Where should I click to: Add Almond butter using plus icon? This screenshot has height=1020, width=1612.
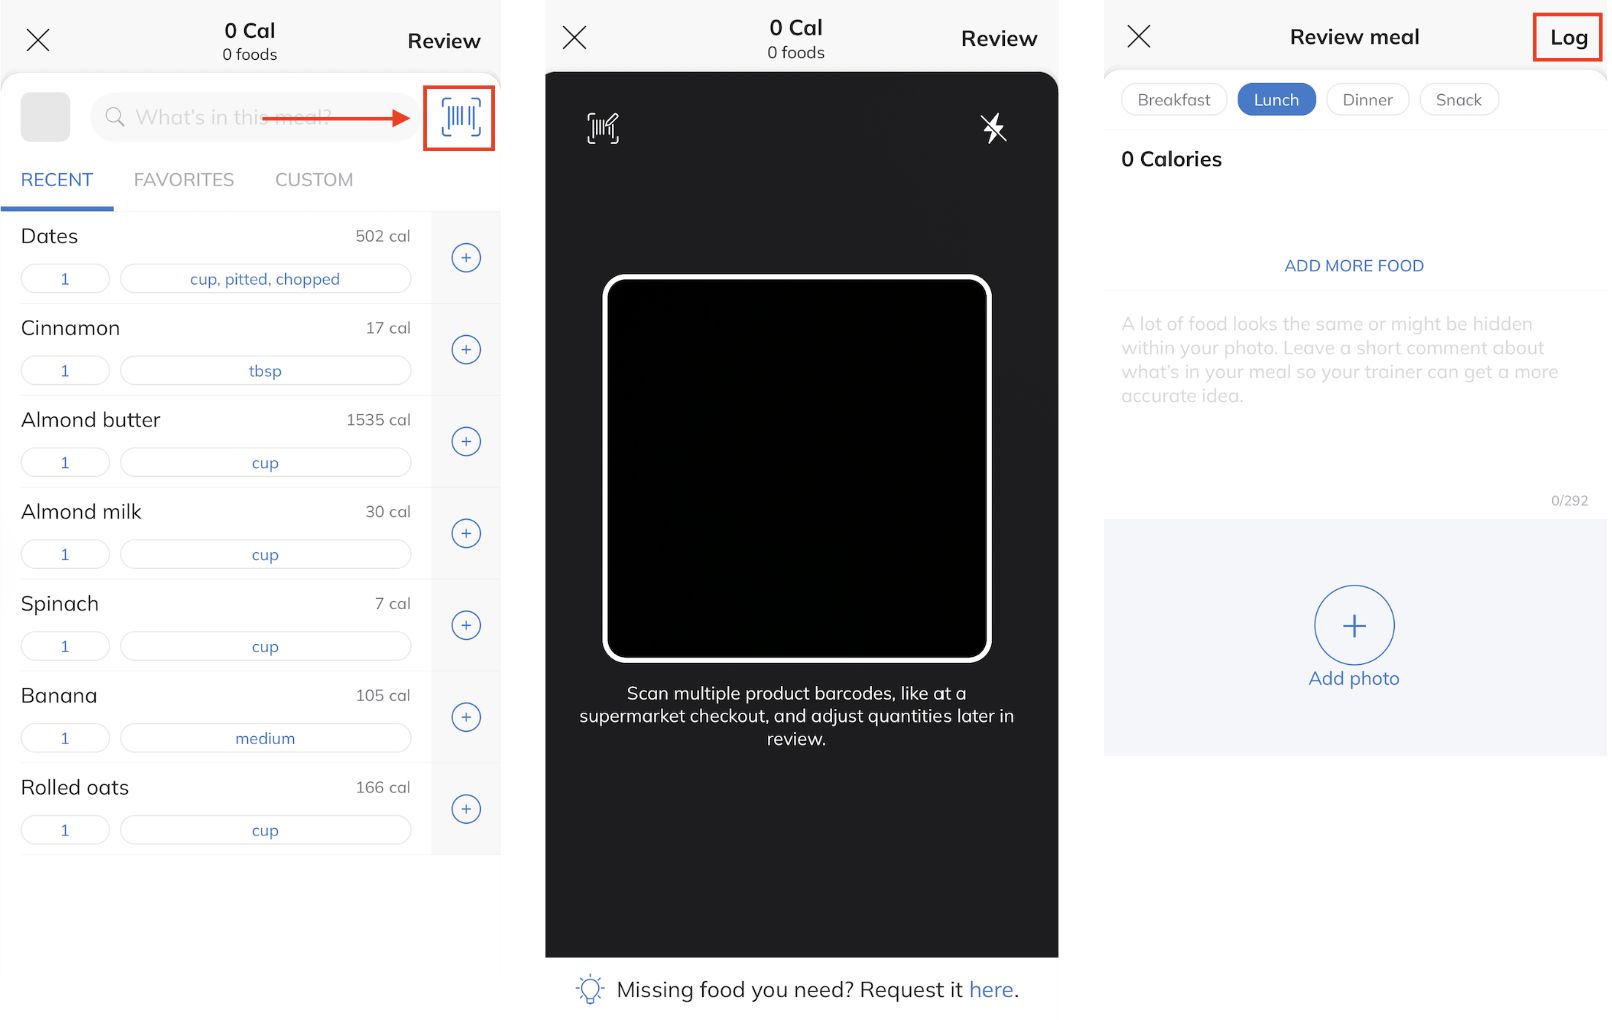click(x=466, y=442)
